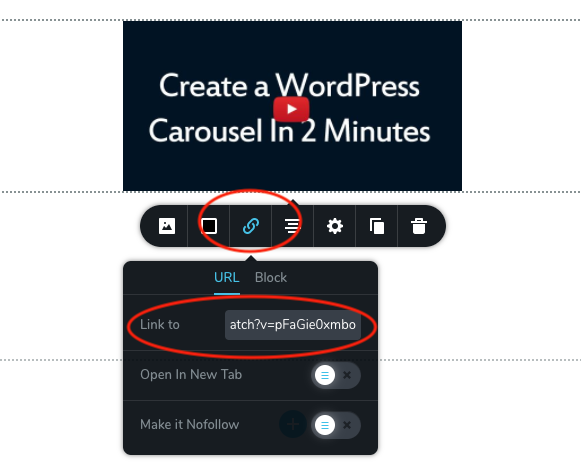The height and width of the screenshot is (471, 581).
Task: Click the Link to label
Action: [160, 325]
